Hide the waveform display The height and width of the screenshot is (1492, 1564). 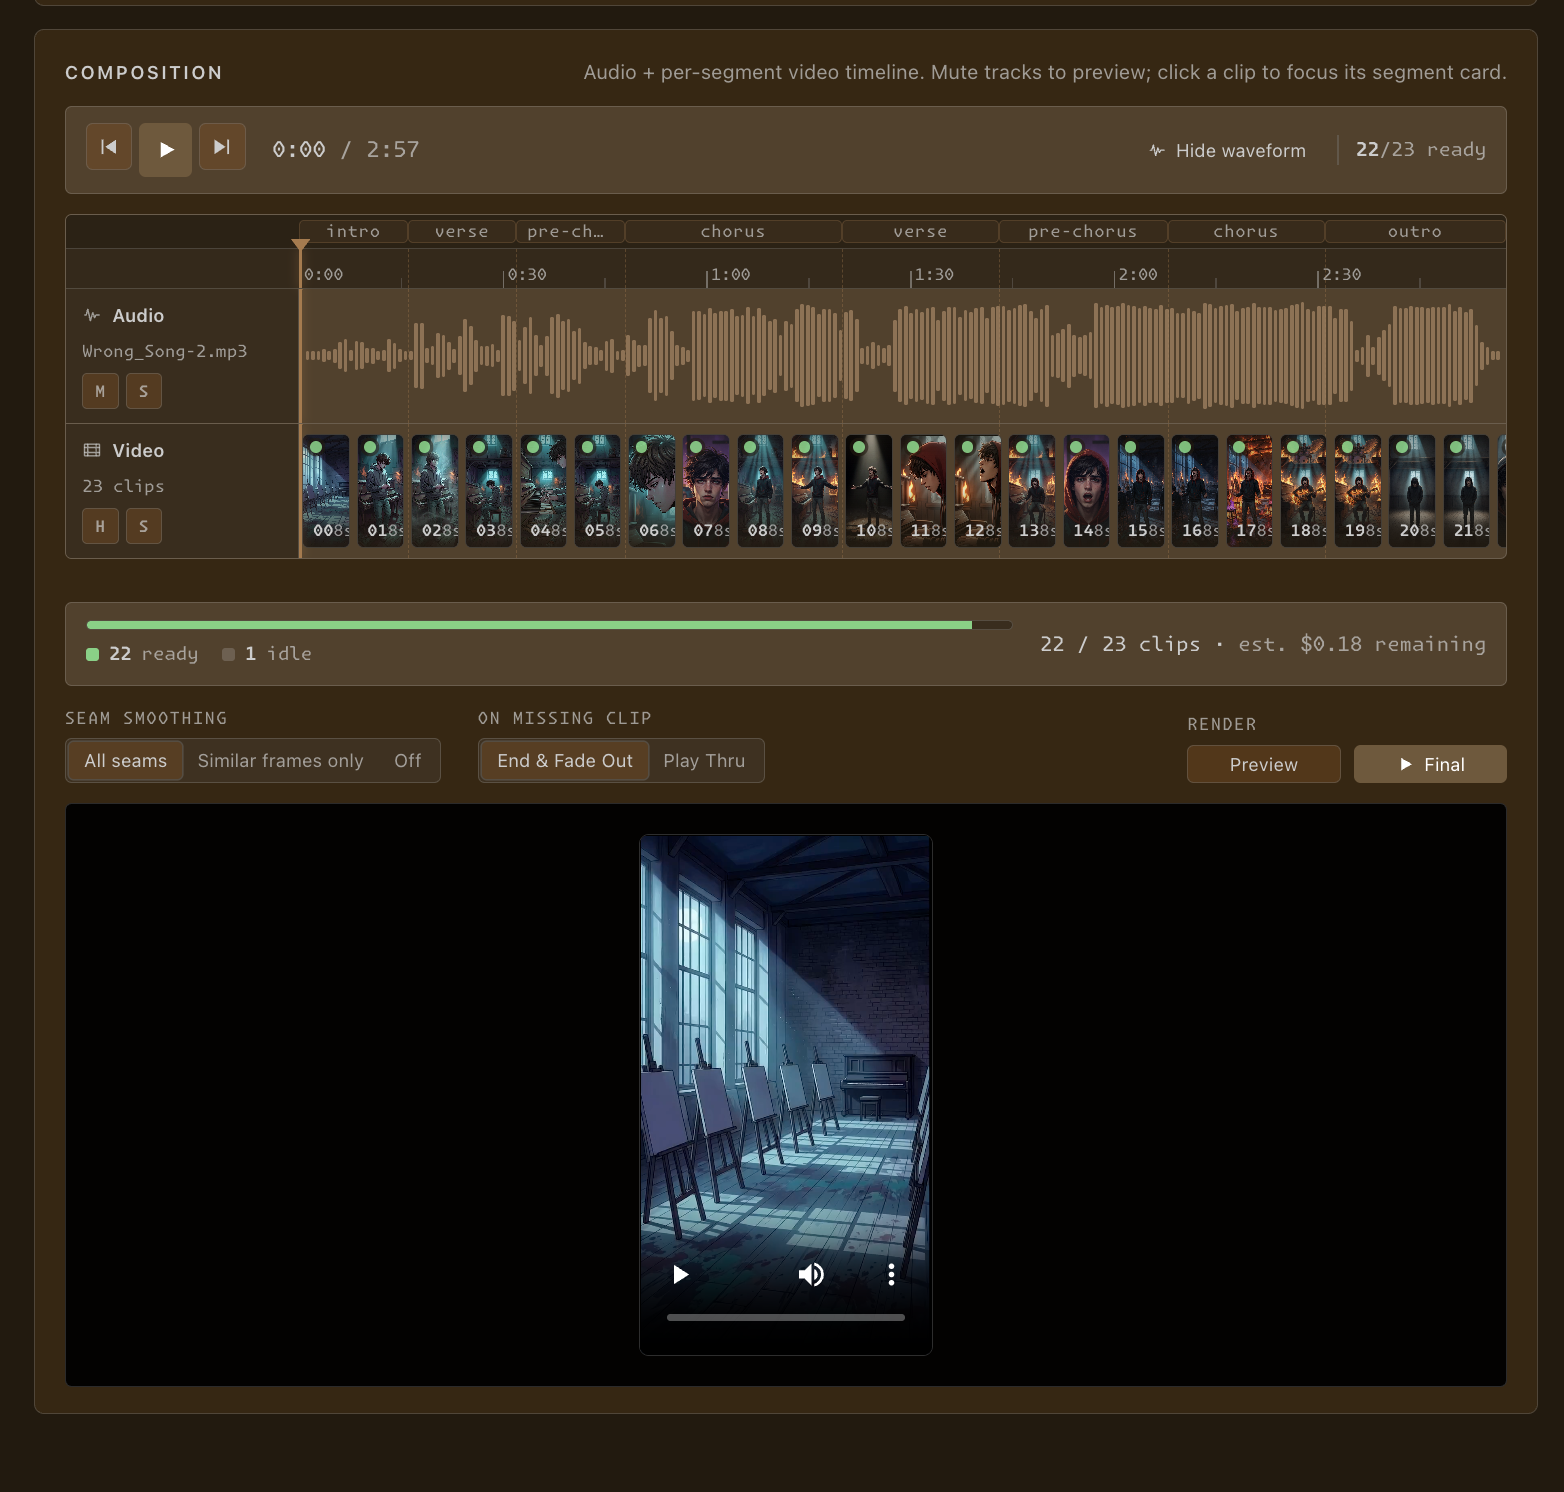click(1227, 151)
